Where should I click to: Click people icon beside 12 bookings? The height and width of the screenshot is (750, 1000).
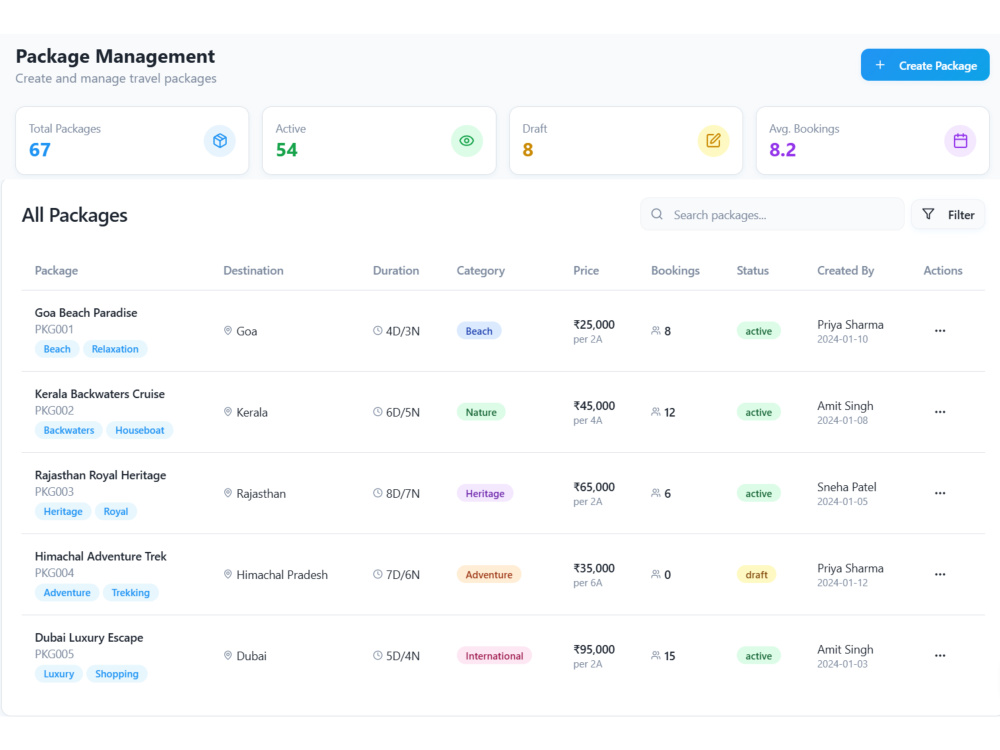click(x=656, y=412)
